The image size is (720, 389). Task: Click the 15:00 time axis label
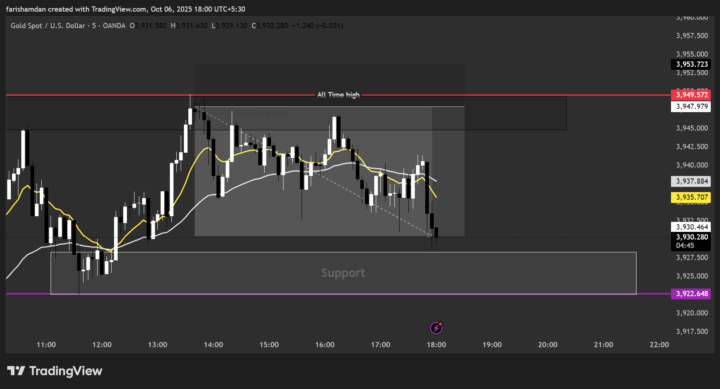tap(269, 344)
